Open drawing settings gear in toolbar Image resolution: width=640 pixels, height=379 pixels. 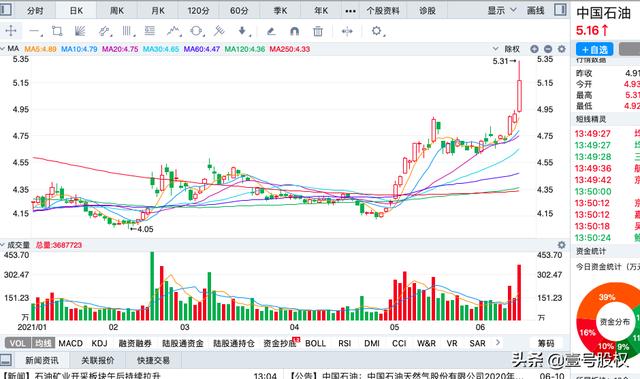tap(377, 31)
